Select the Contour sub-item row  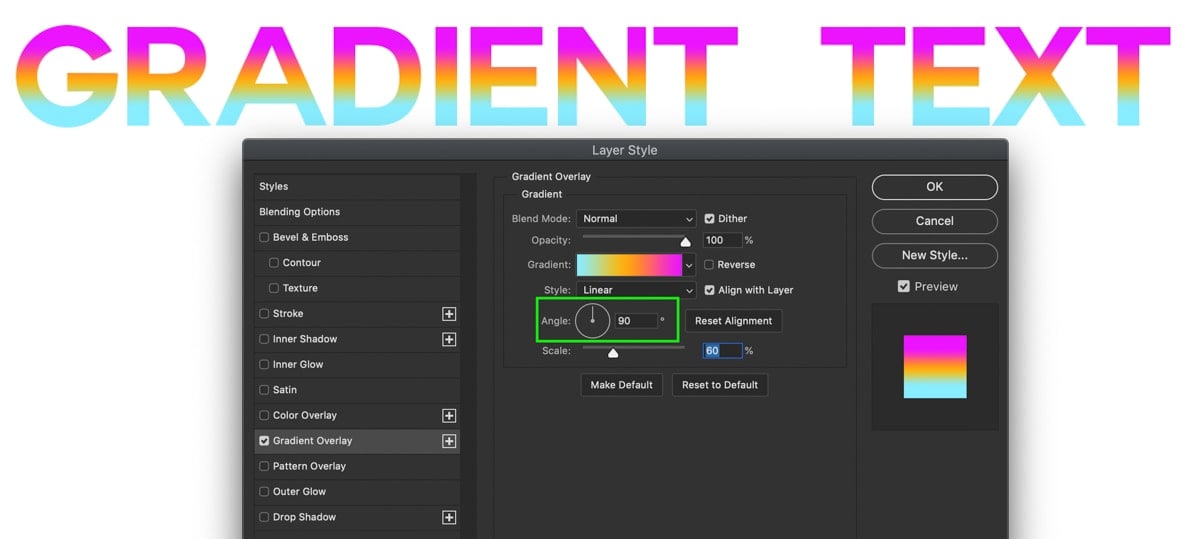pyautogui.click(x=358, y=263)
